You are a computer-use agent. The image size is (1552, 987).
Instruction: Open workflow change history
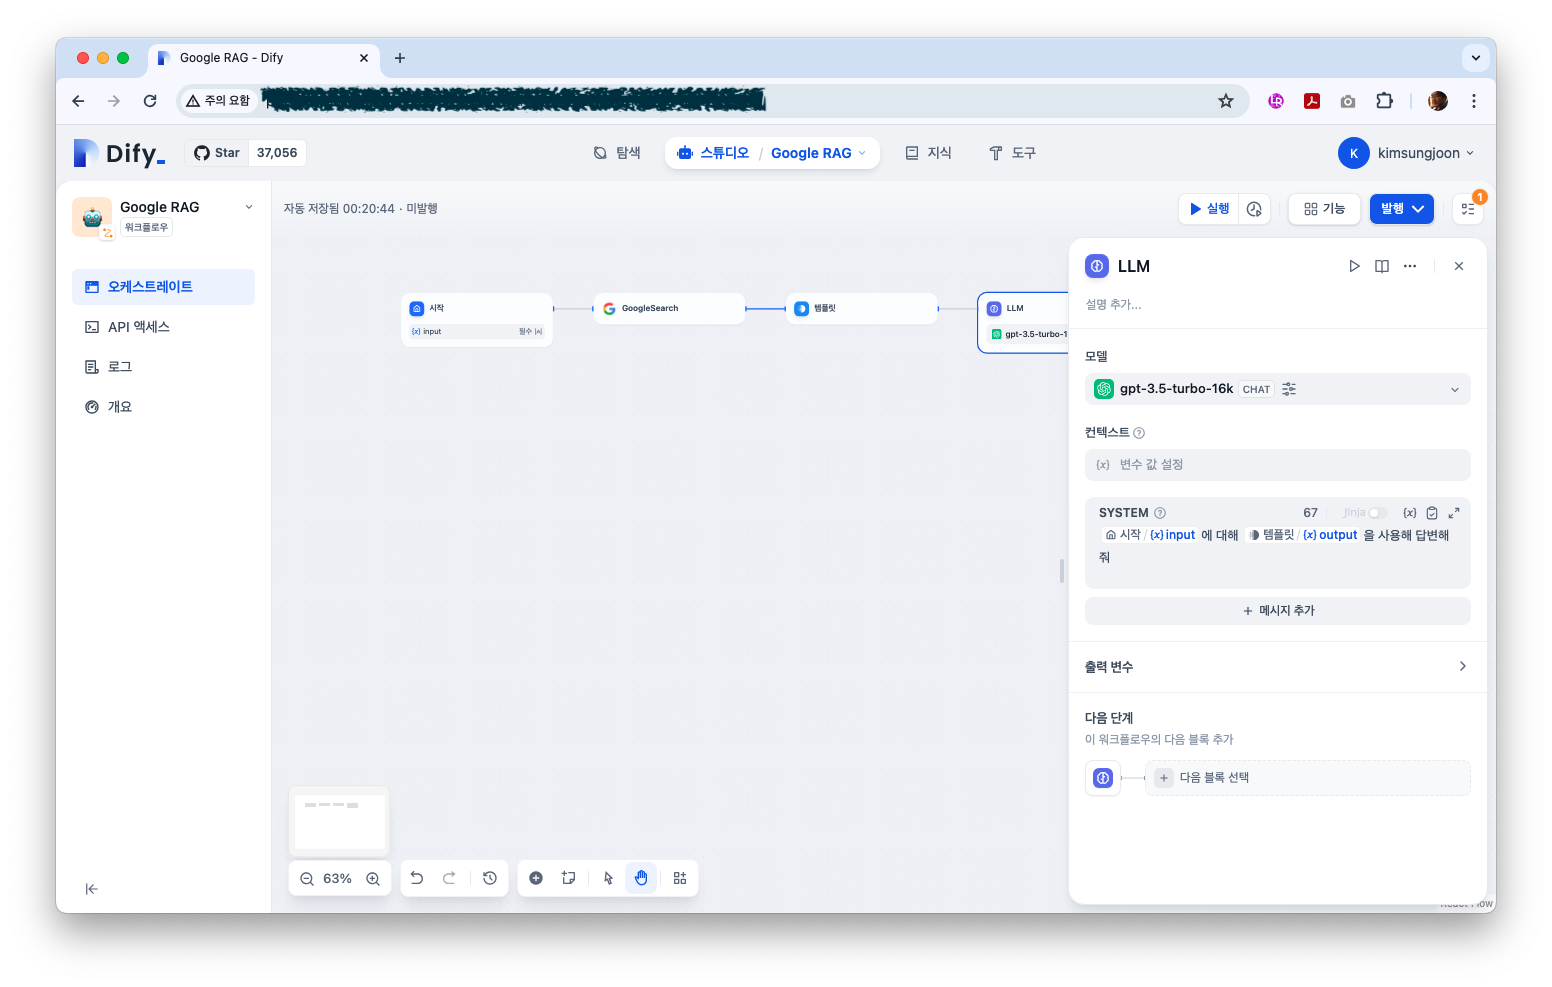(x=490, y=878)
